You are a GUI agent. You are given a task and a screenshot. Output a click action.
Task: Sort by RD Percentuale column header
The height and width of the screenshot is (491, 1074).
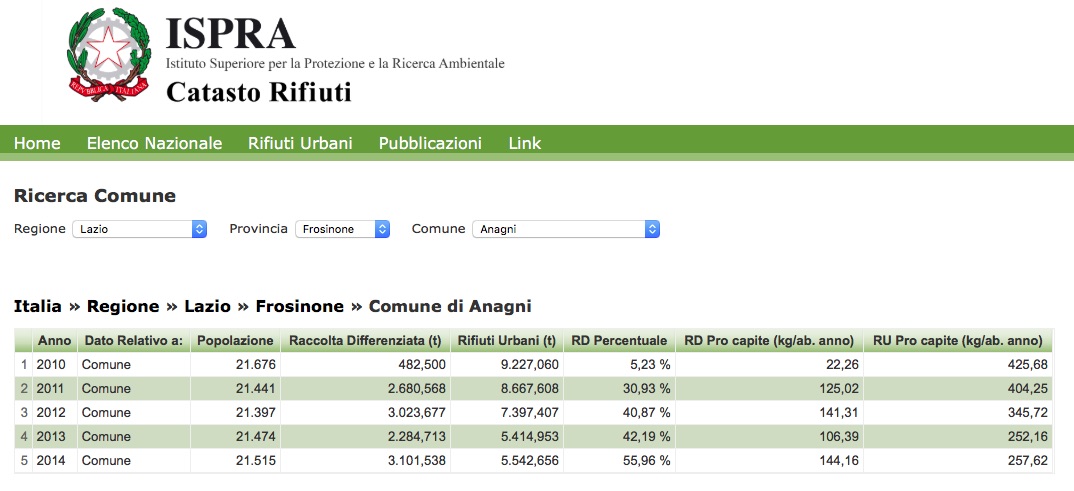[x=618, y=341]
